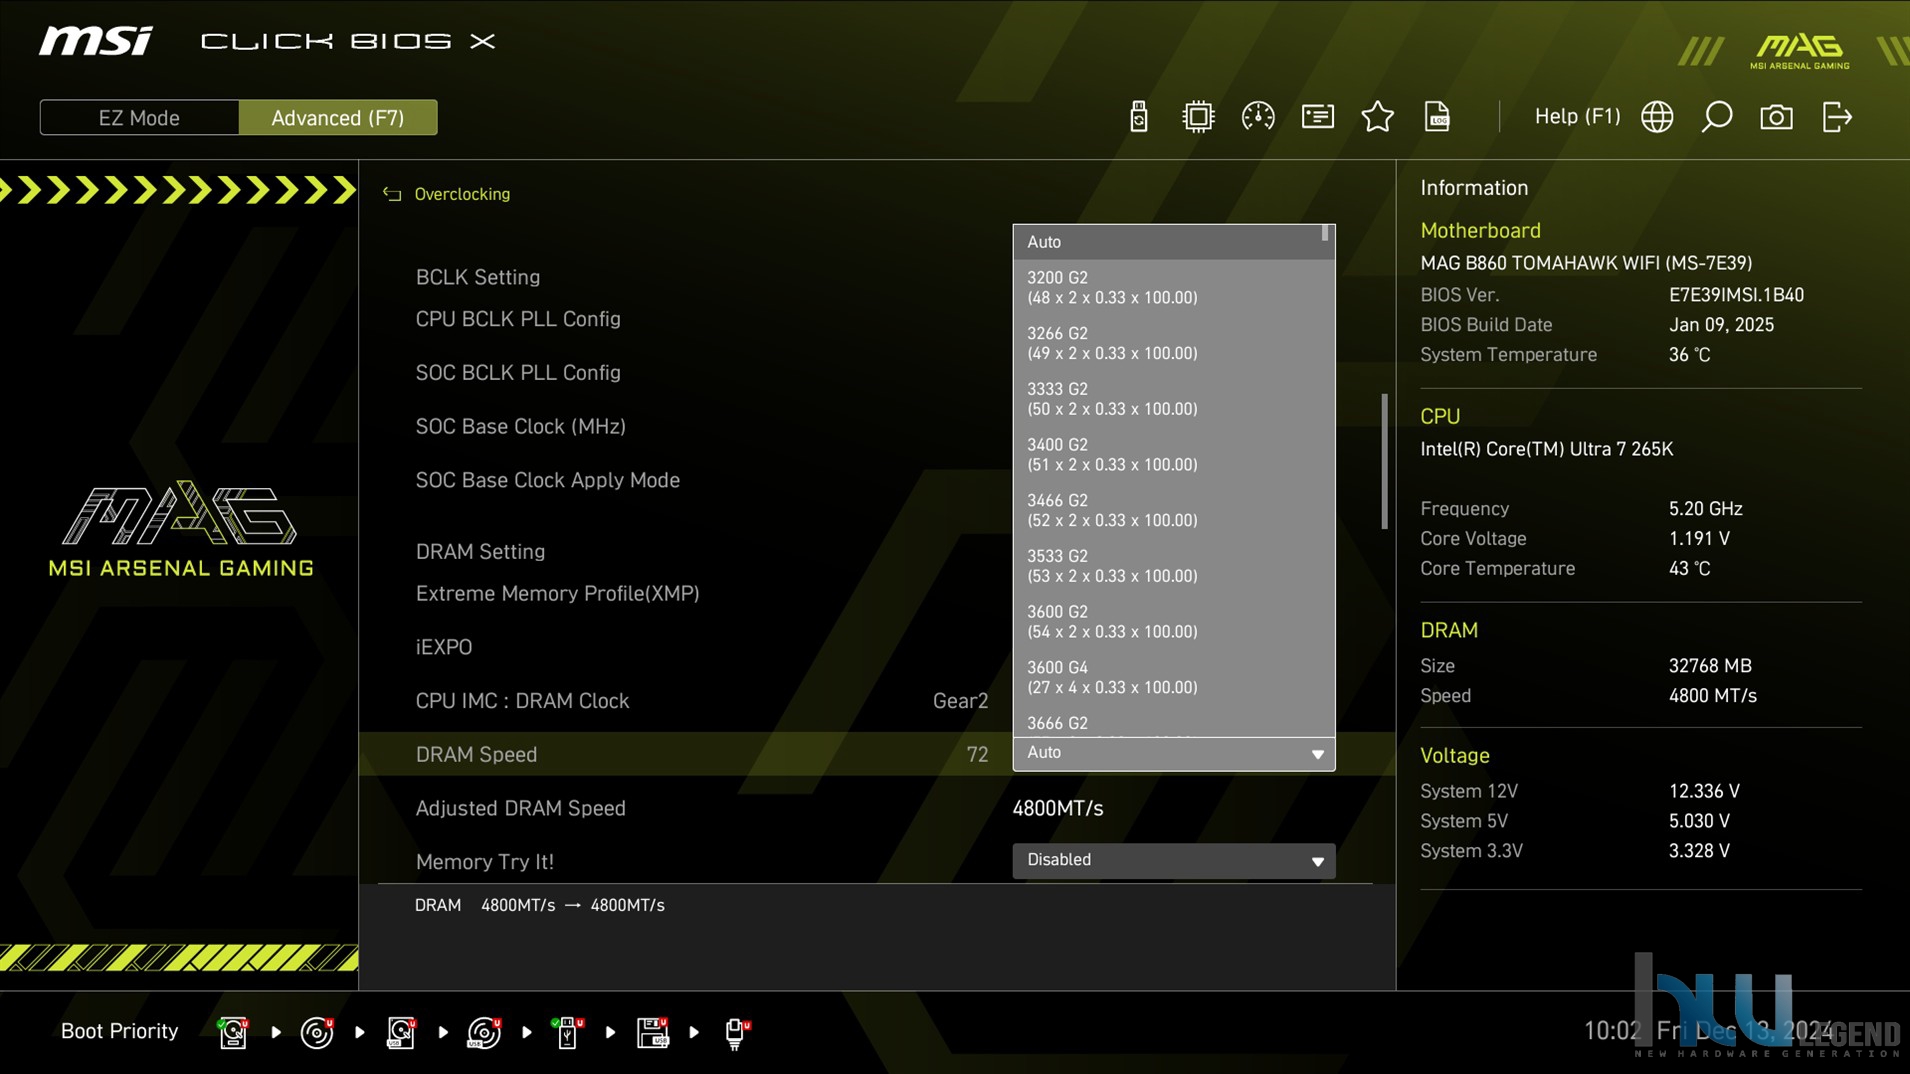
Task: Select Adjusted DRAM Speed row
Action: 520,808
